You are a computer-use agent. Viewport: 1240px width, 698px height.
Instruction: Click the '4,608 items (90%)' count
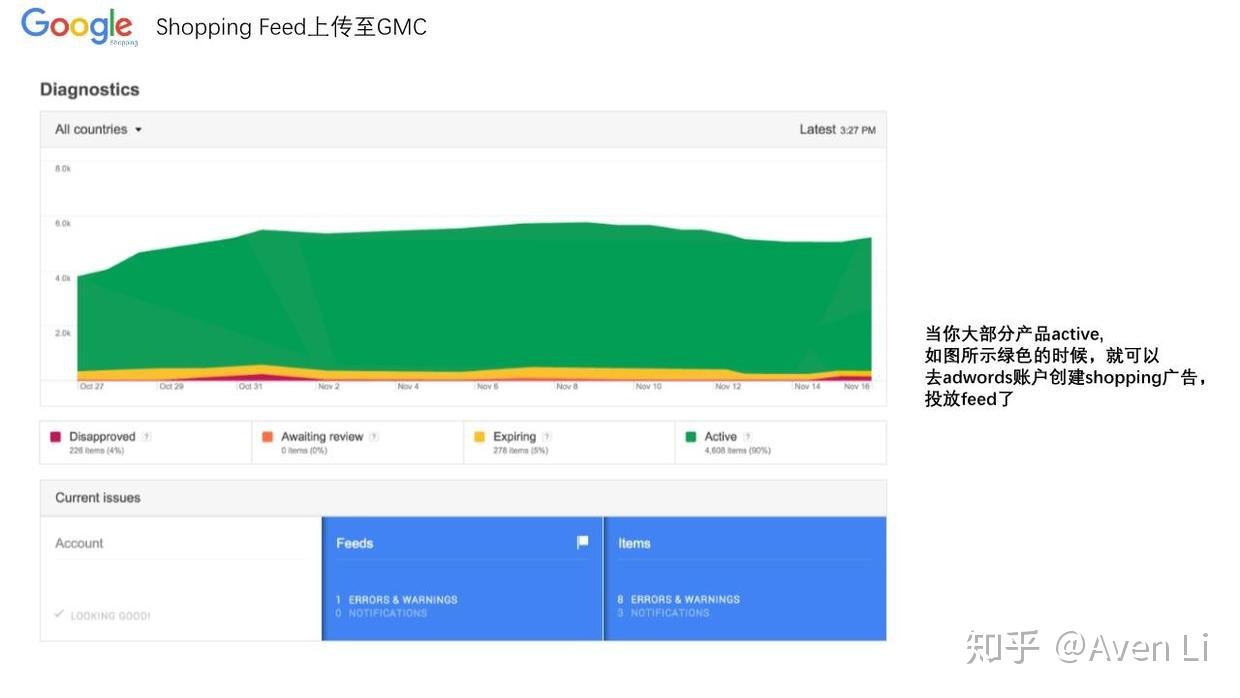click(x=737, y=450)
